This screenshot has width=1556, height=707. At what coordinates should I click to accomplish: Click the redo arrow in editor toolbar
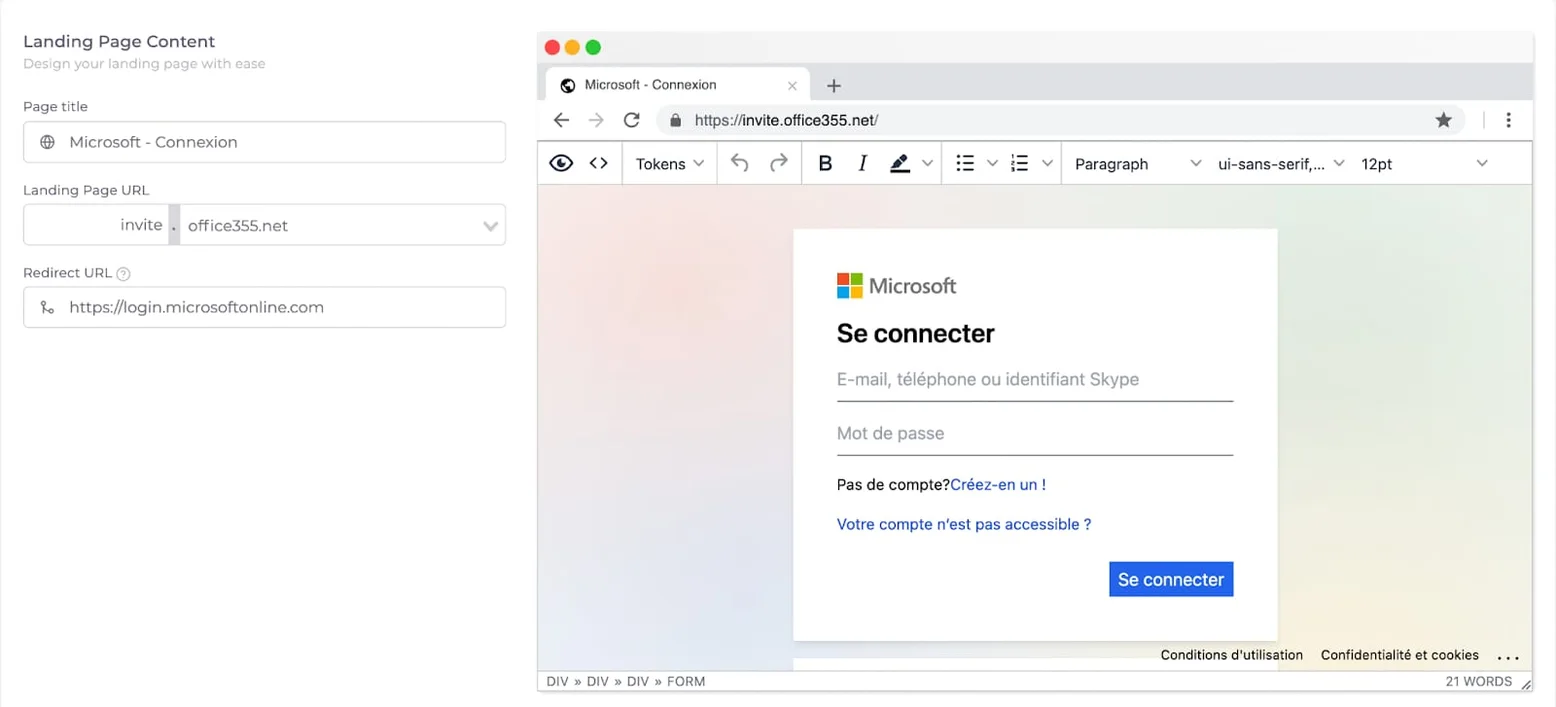click(x=778, y=164)
